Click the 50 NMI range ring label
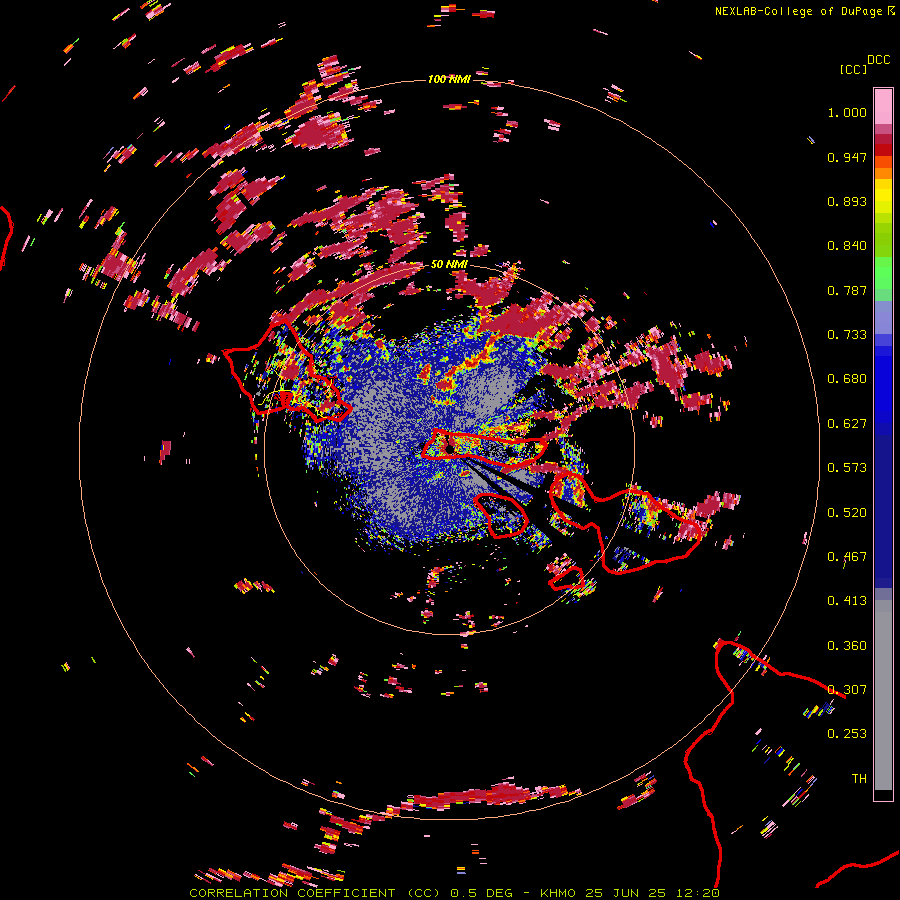 point(449,264)
